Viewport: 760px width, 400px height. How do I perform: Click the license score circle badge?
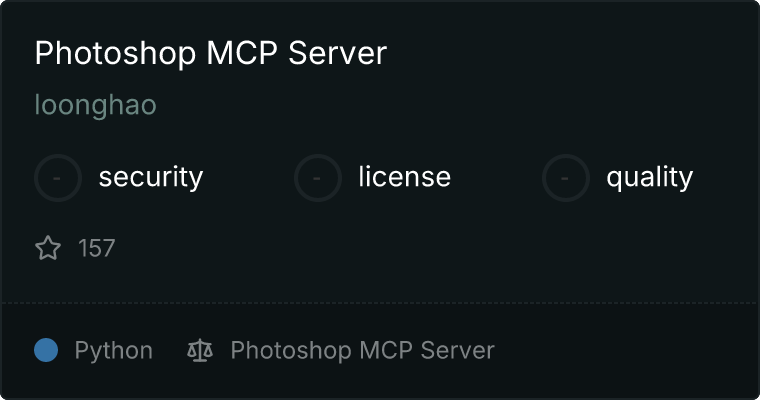(318, 178)
